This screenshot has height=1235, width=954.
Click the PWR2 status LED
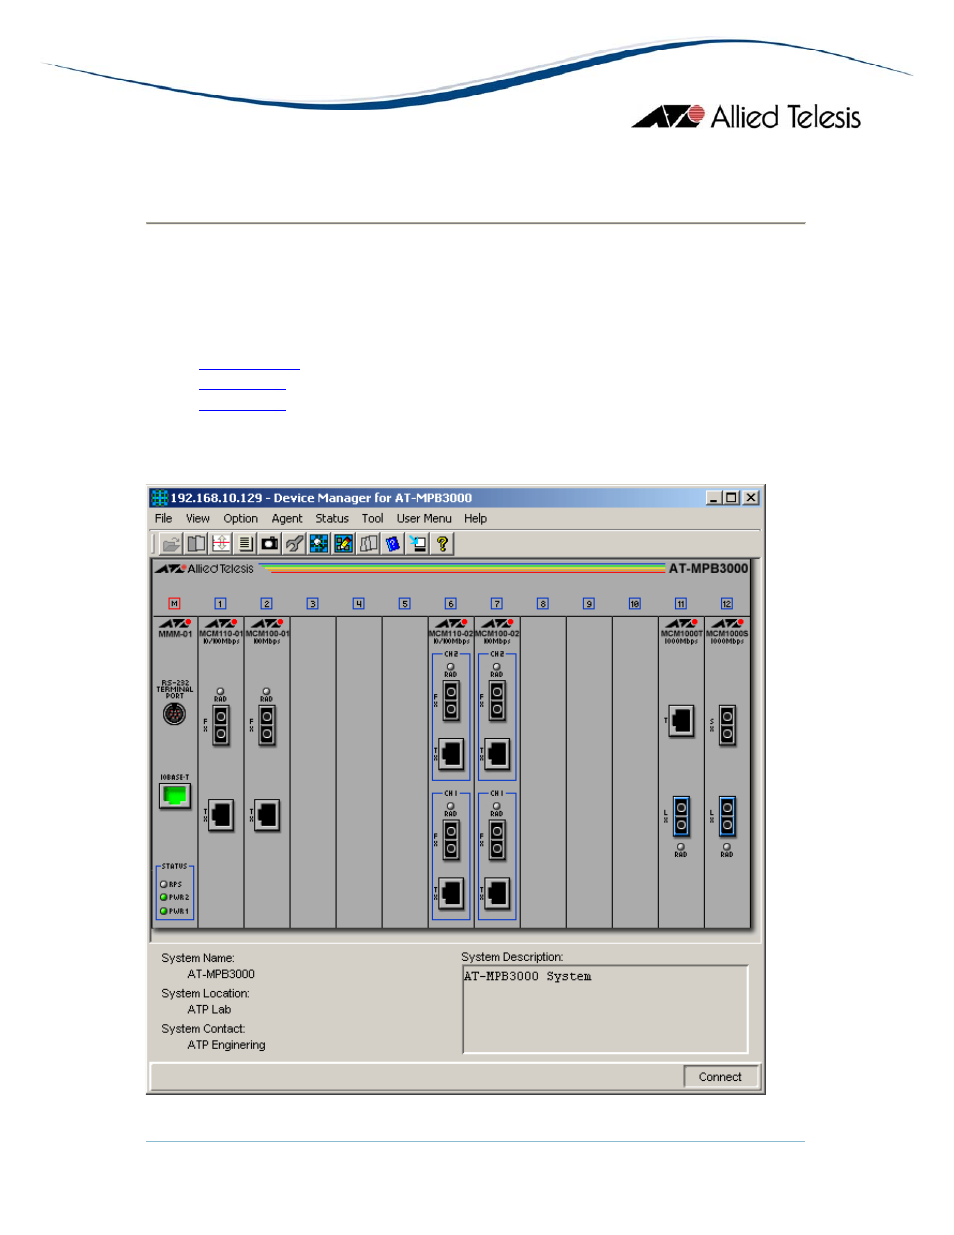point(164,897)
